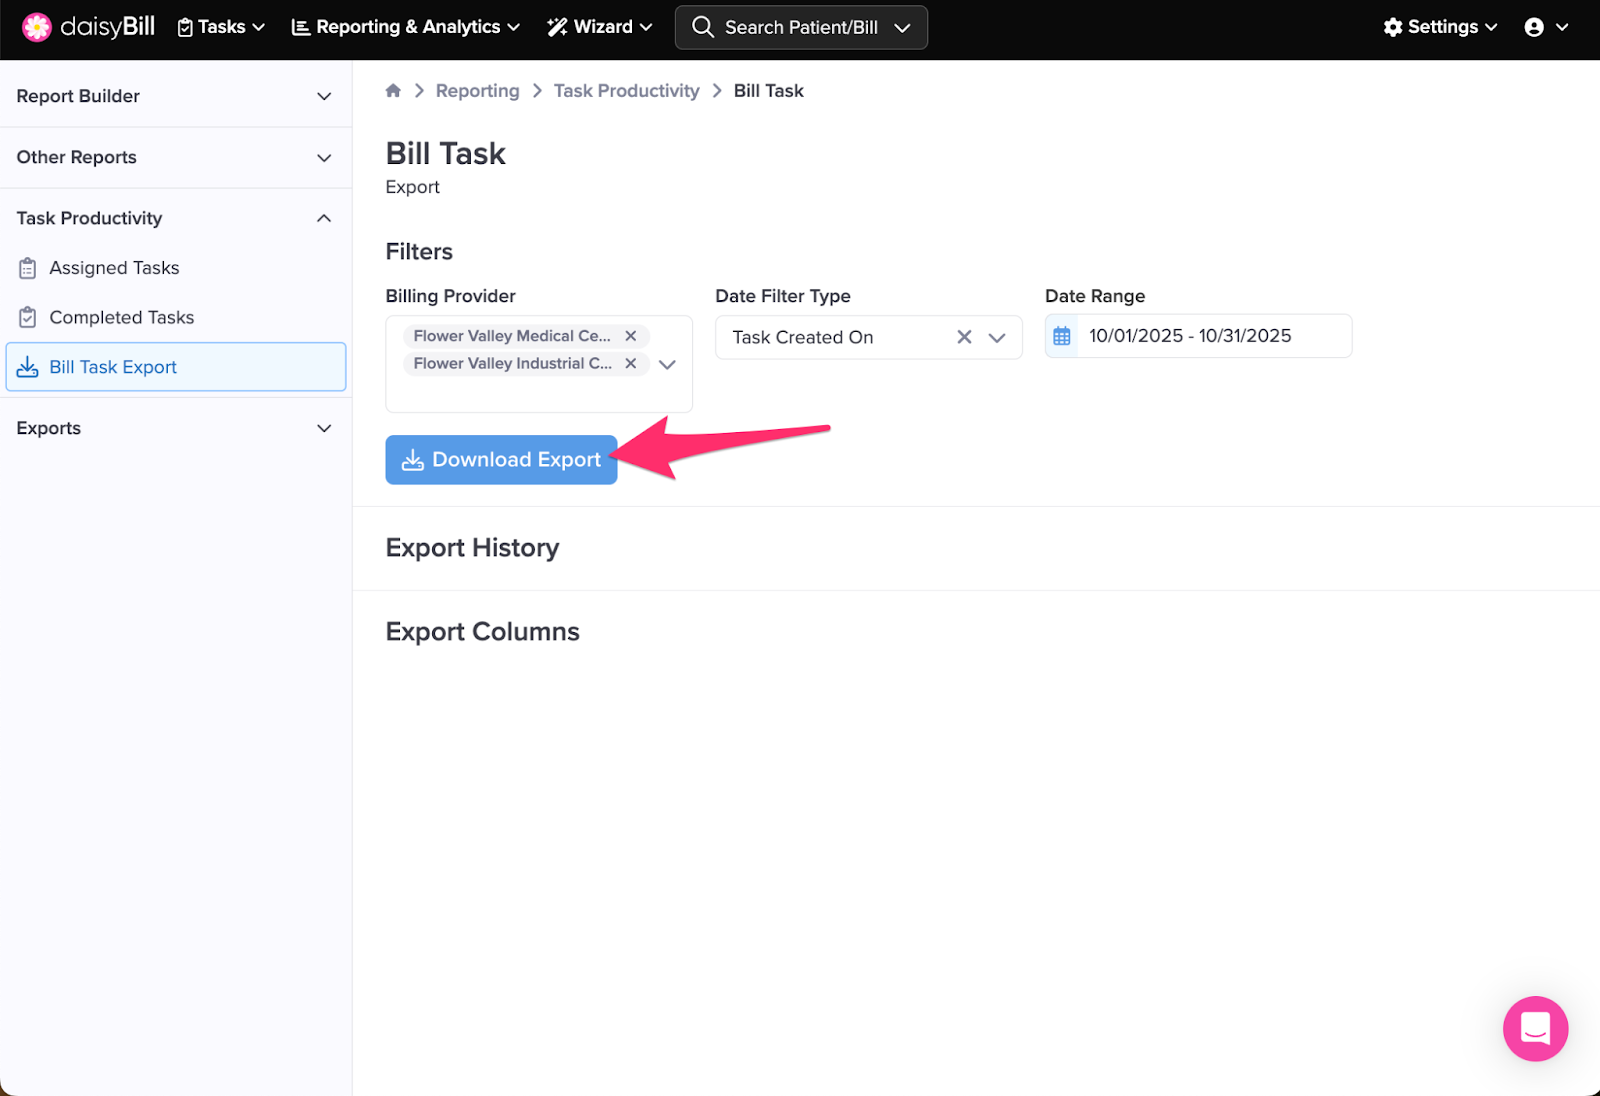Click the calendar icon in Date Range
The image size is (1600, 1096).
[1062, 337]
